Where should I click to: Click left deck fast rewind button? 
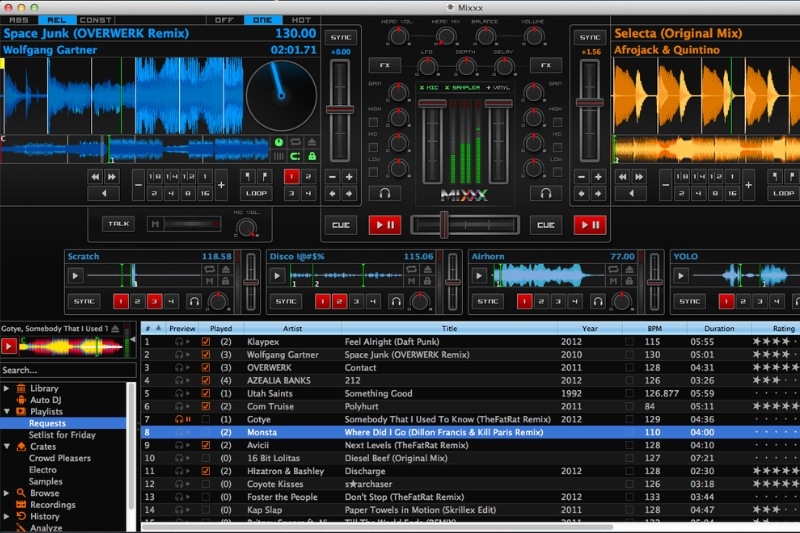pyautogui.click(x=95, y=177)
